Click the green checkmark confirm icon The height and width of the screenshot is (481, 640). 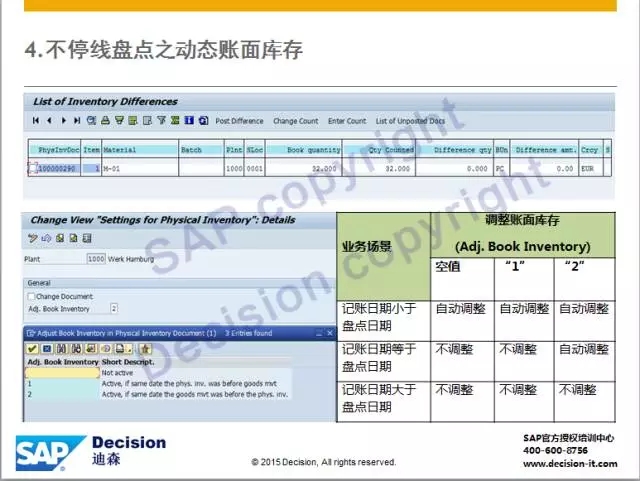tap(32, 348)
